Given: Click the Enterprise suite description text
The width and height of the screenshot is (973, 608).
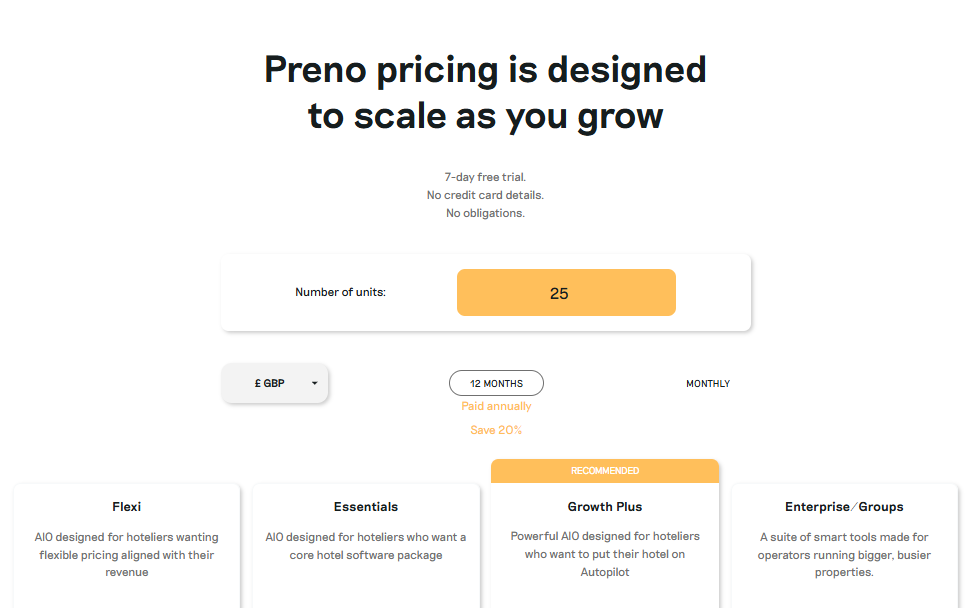Looking at the screenshot, I should pos(844,555).
